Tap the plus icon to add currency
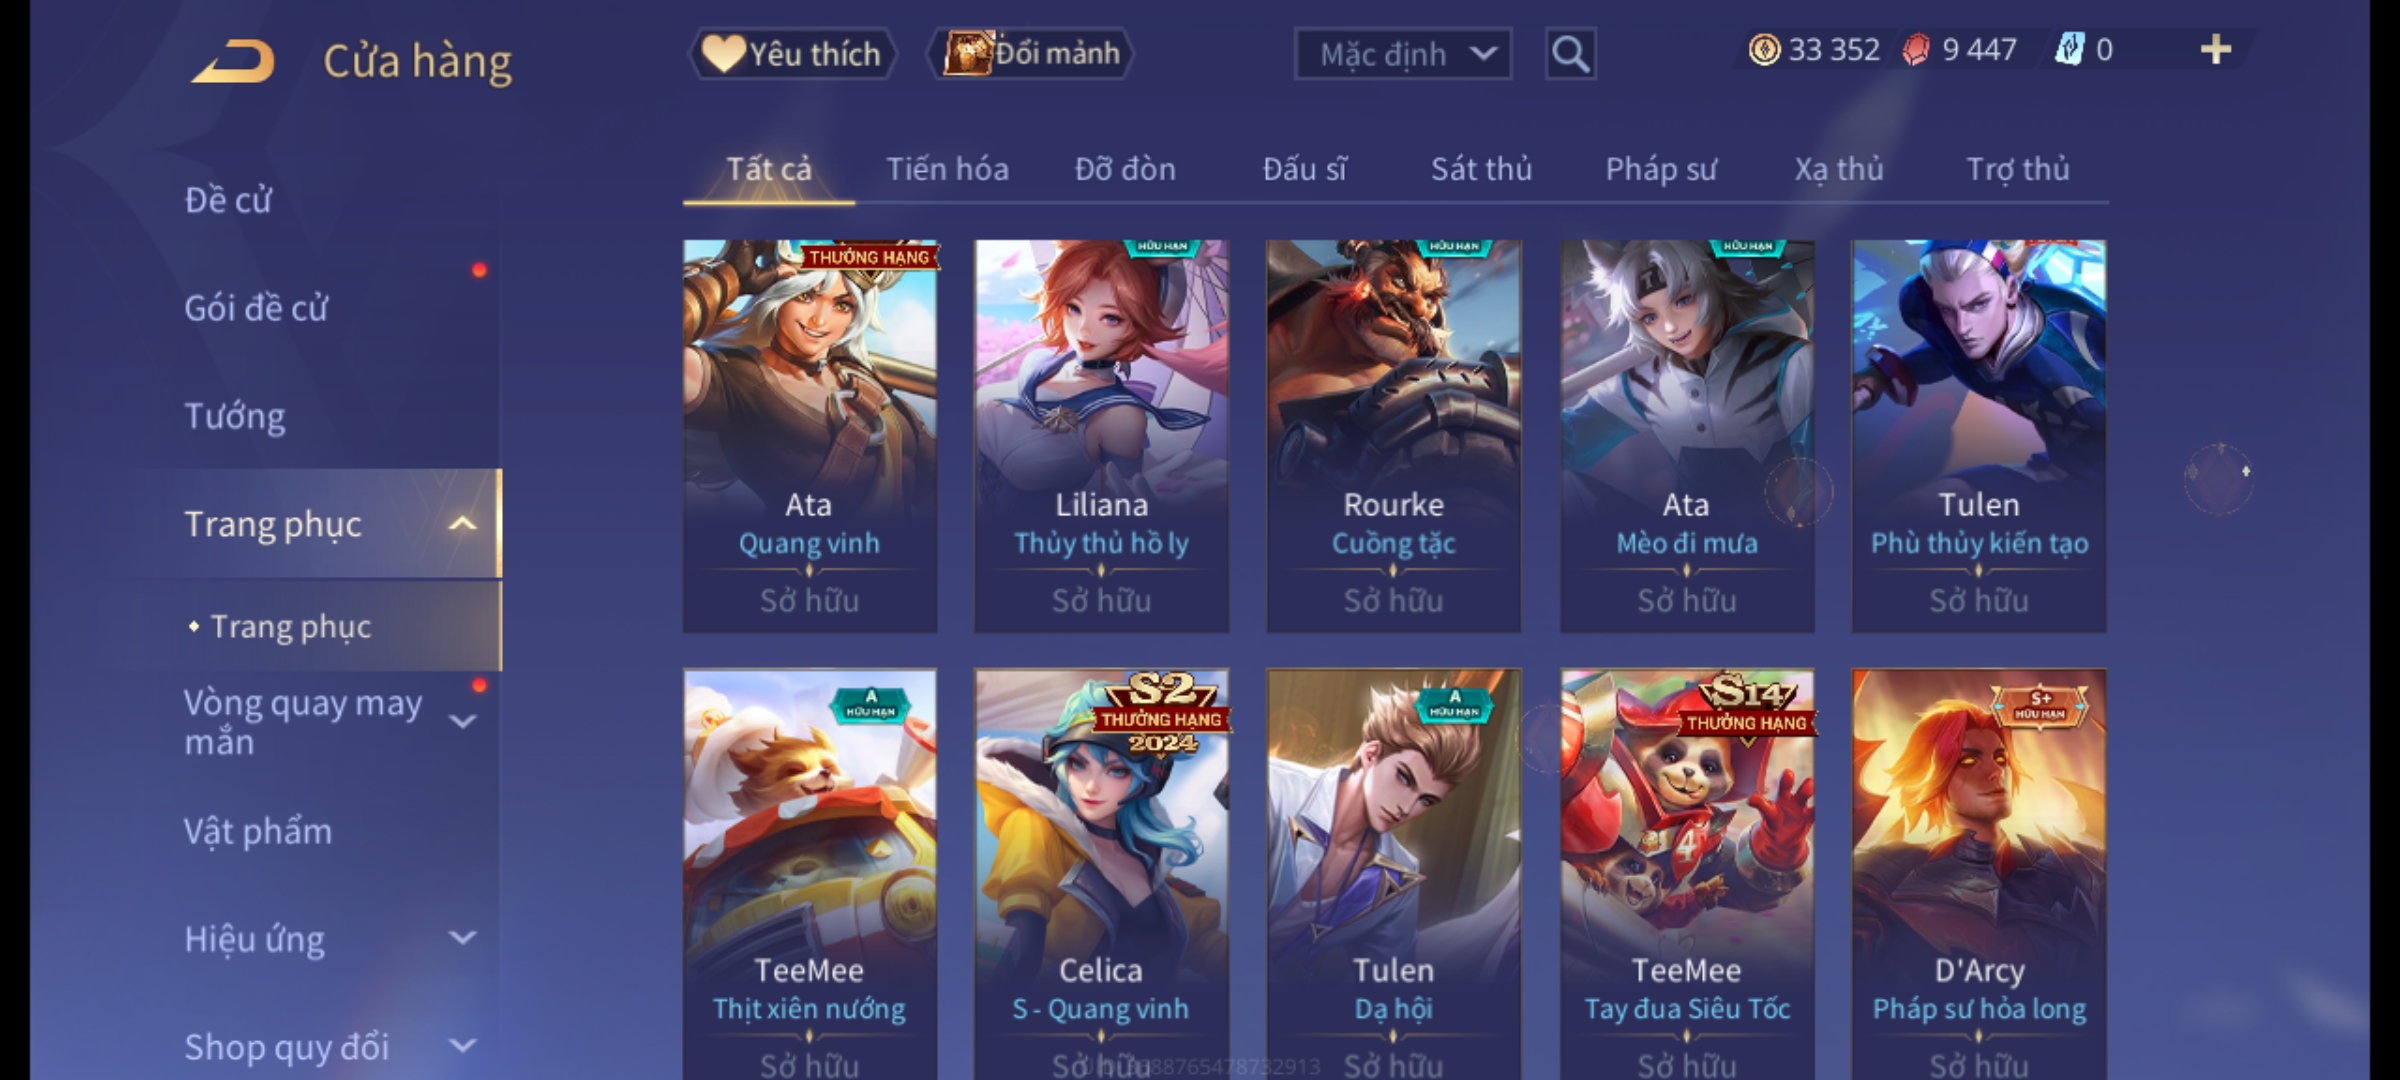The height and width of the screenshot is (1080, 2400). point(2216,50)
